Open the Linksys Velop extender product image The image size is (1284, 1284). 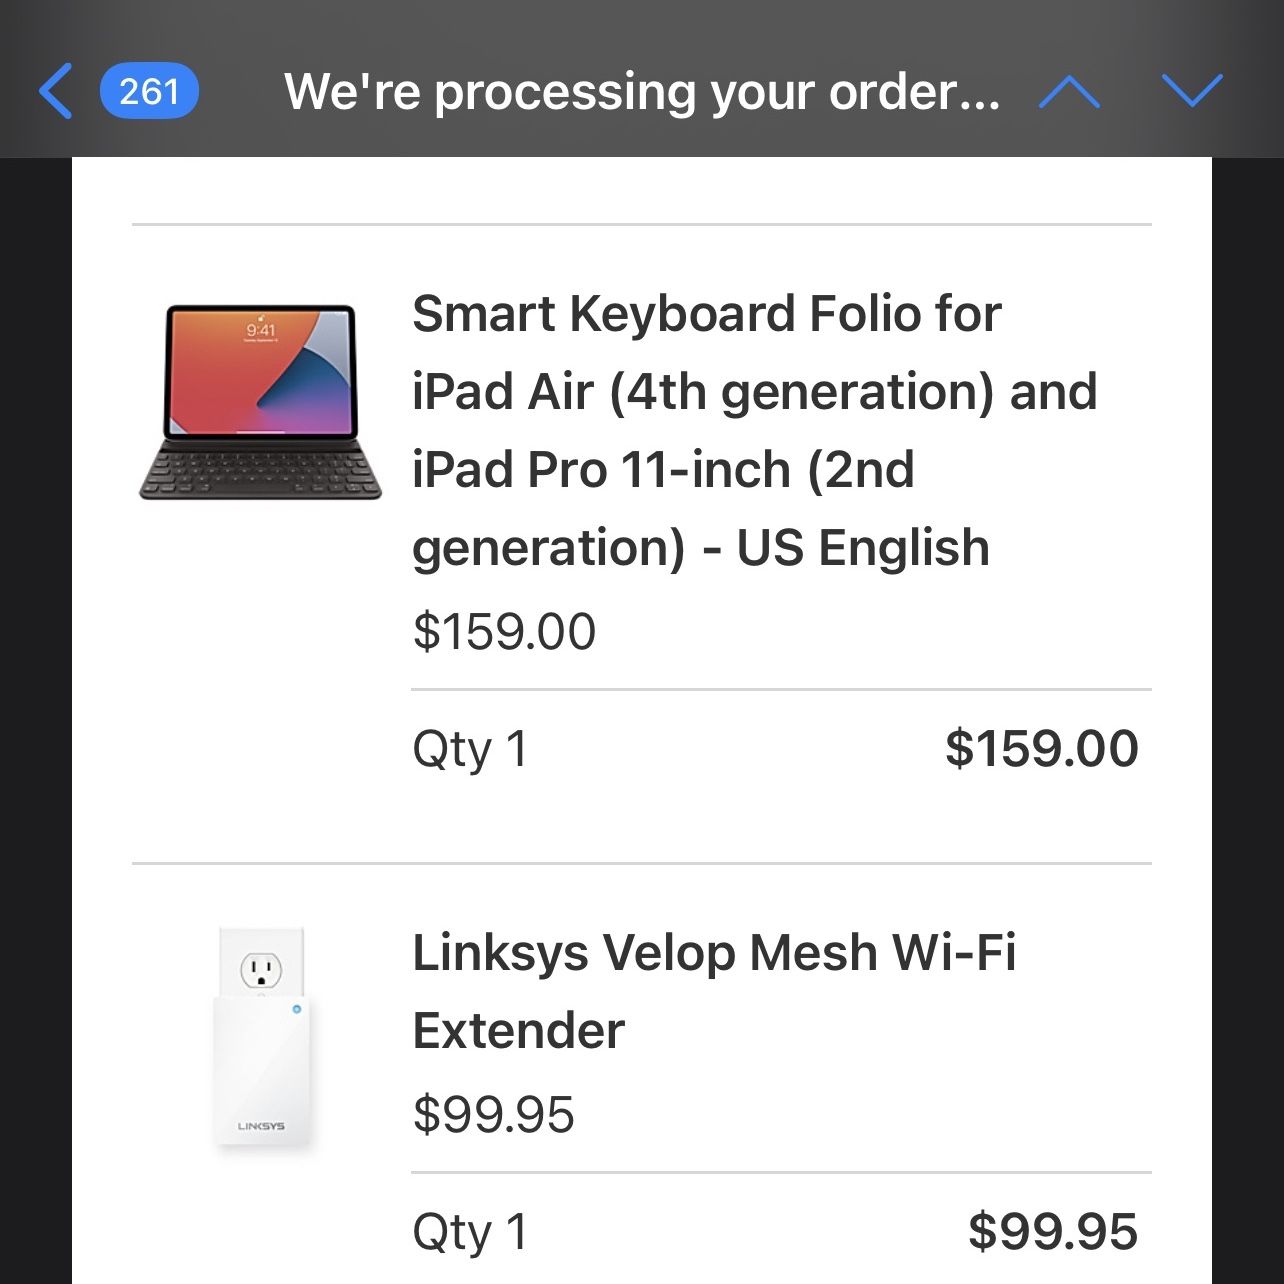click(263, 1041)
